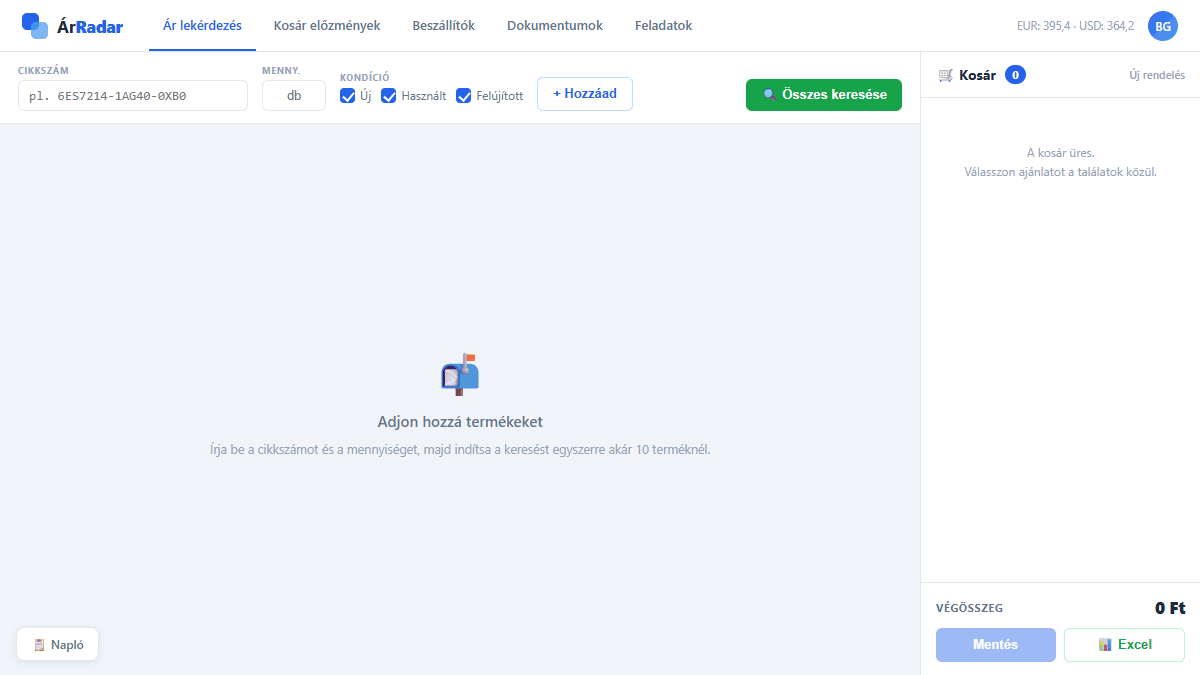The width and height of the screenshot is (1200, 675).
Task: Click the mailbox illustration icon
Action: coord(460,374)
